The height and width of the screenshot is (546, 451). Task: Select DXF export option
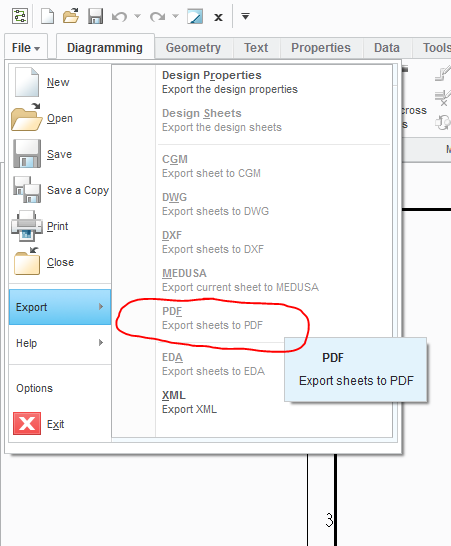tap(274, 242)
